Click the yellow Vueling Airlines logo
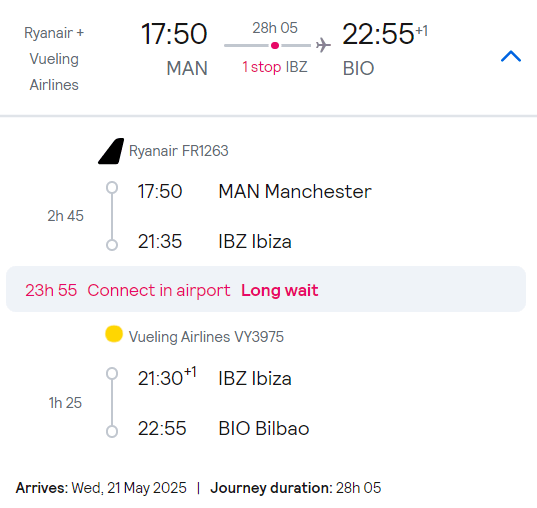This screenshot has width=537, height=508. (x=114, y=334)
